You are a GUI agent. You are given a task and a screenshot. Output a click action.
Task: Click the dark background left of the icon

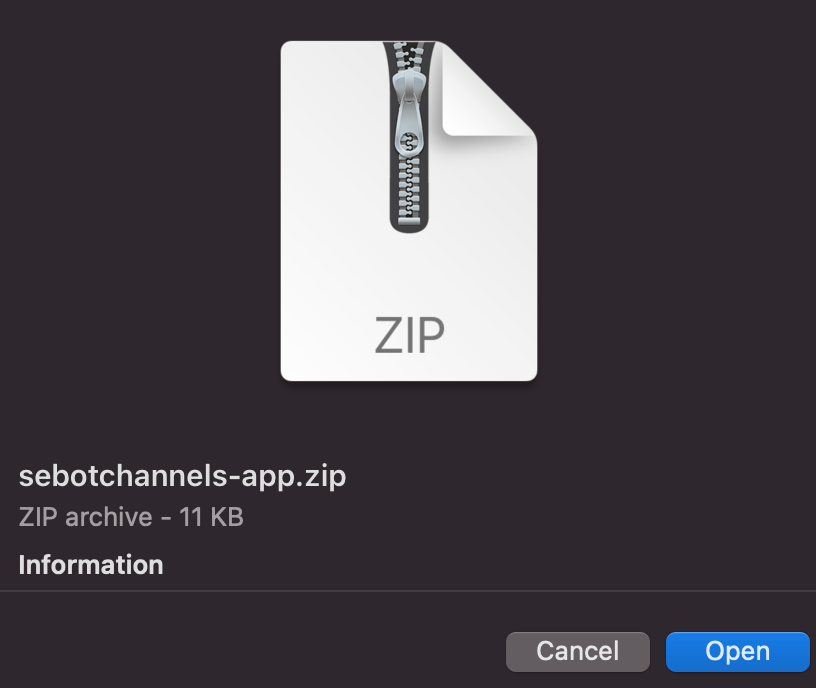coord(139,208)
